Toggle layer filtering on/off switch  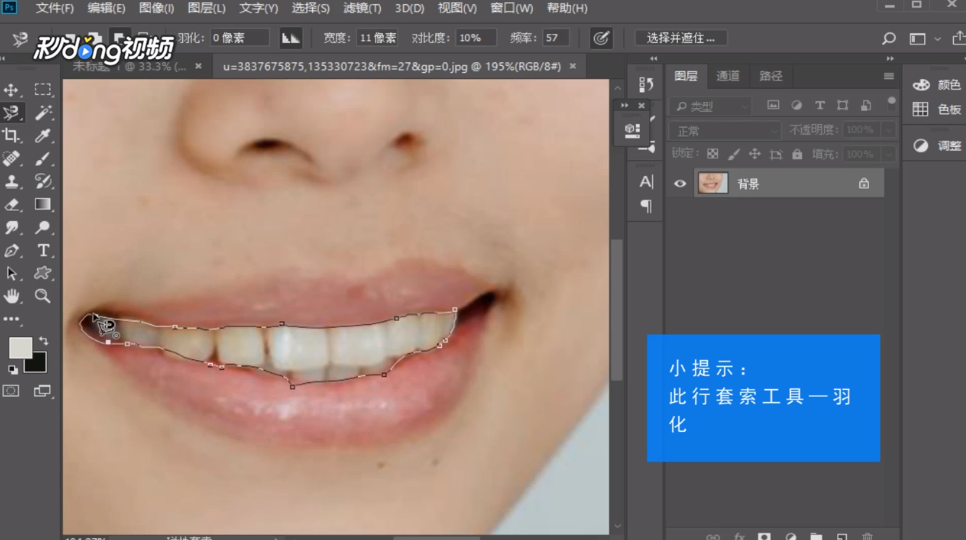tap(891, 102)
